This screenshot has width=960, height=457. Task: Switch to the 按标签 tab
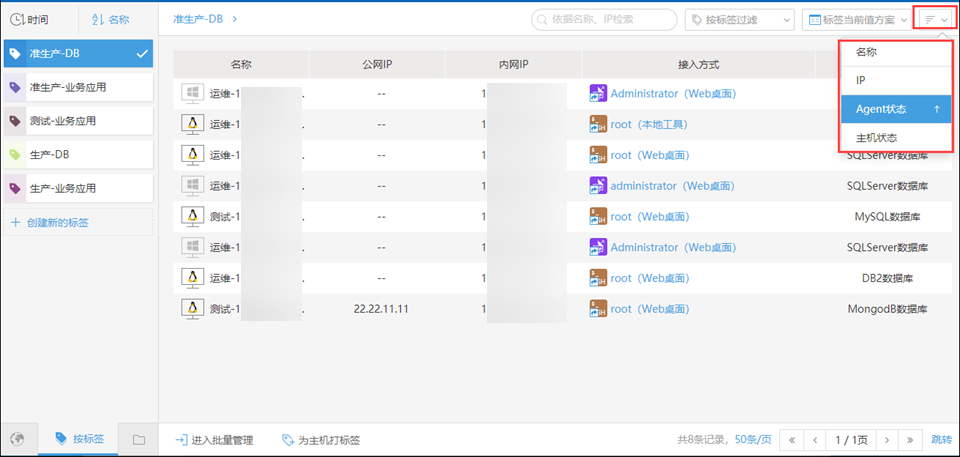point(78,439)
